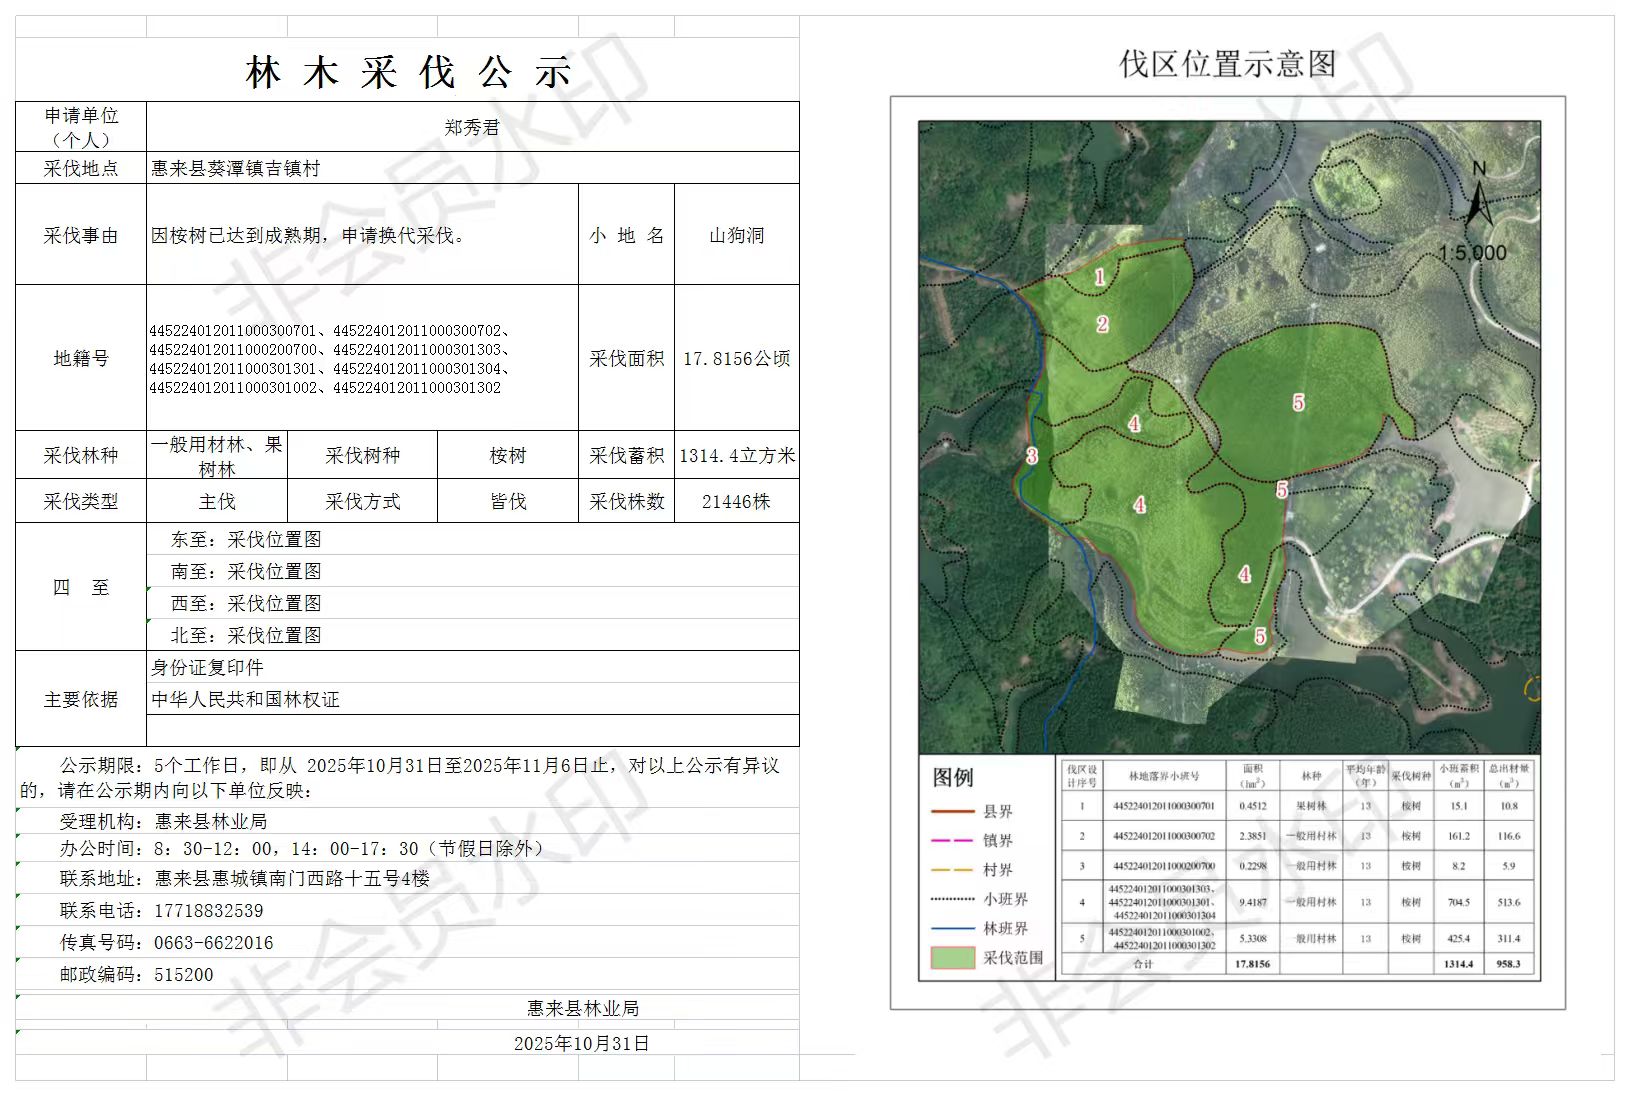Click the green 采伐范围 legend swatch

(x=952, y=957)
